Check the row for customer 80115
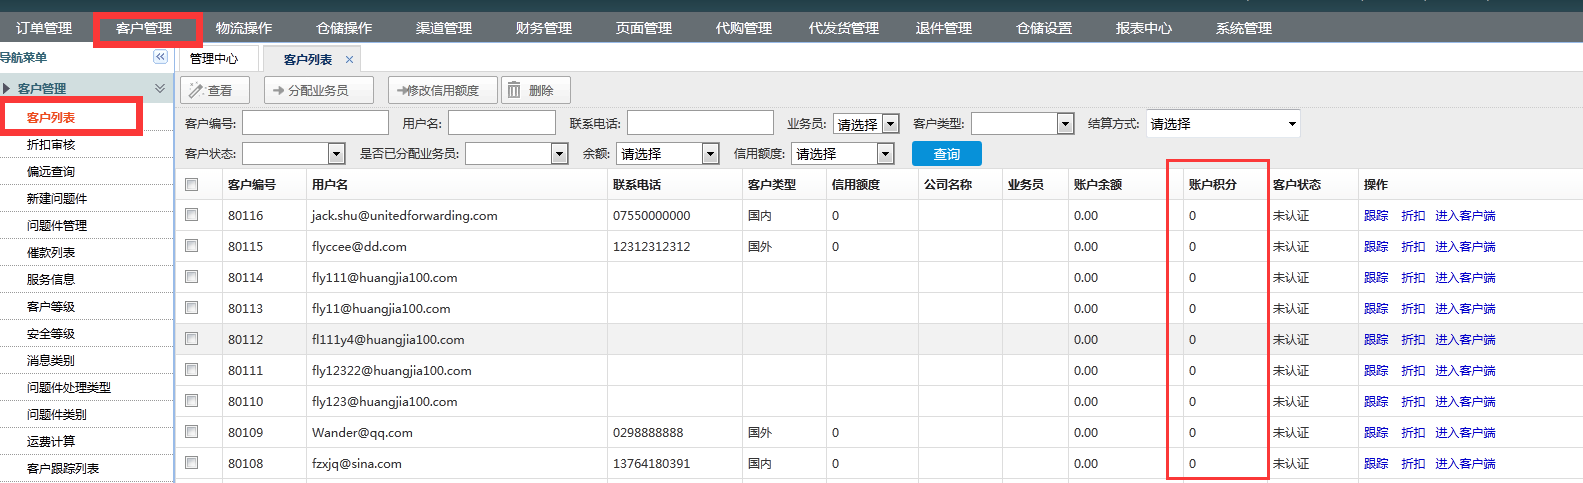The image size is (1583, 483). 192,245
